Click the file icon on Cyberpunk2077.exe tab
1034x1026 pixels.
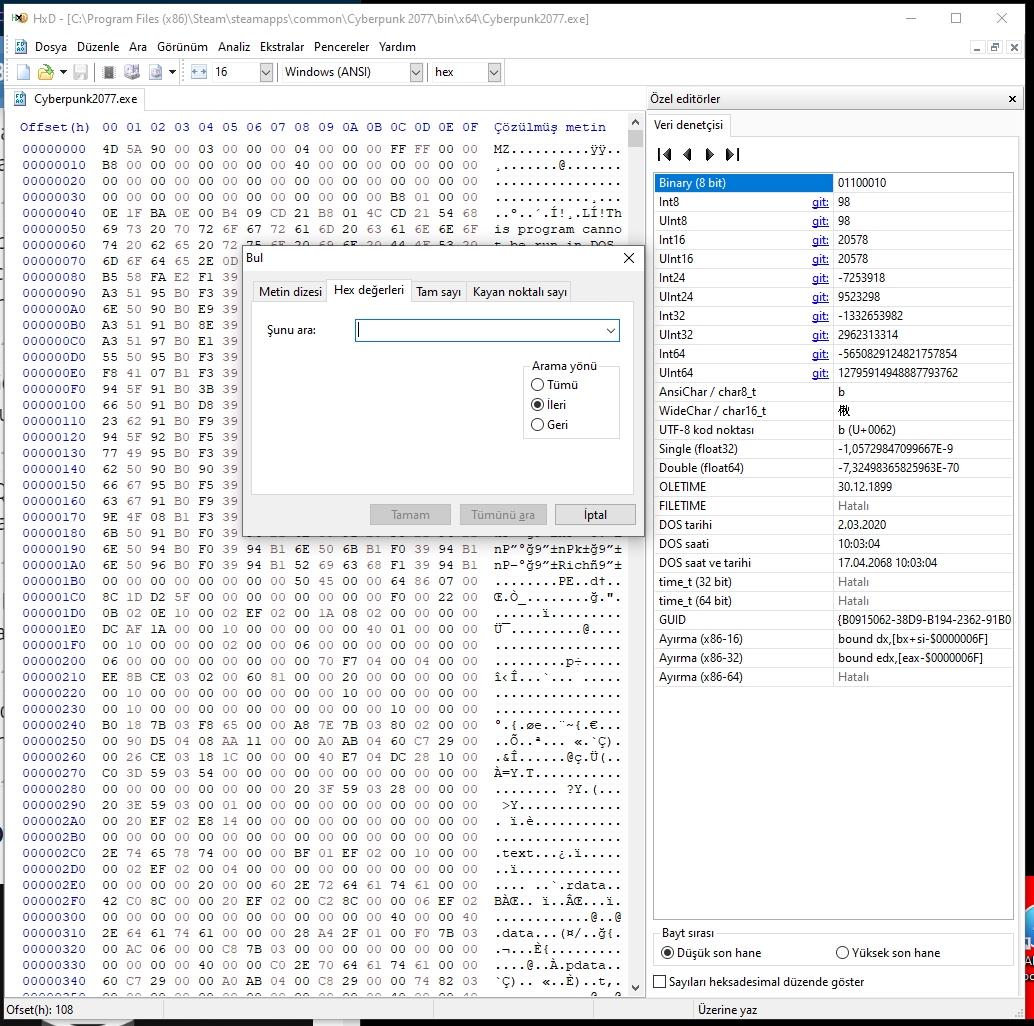pos(20,99)
